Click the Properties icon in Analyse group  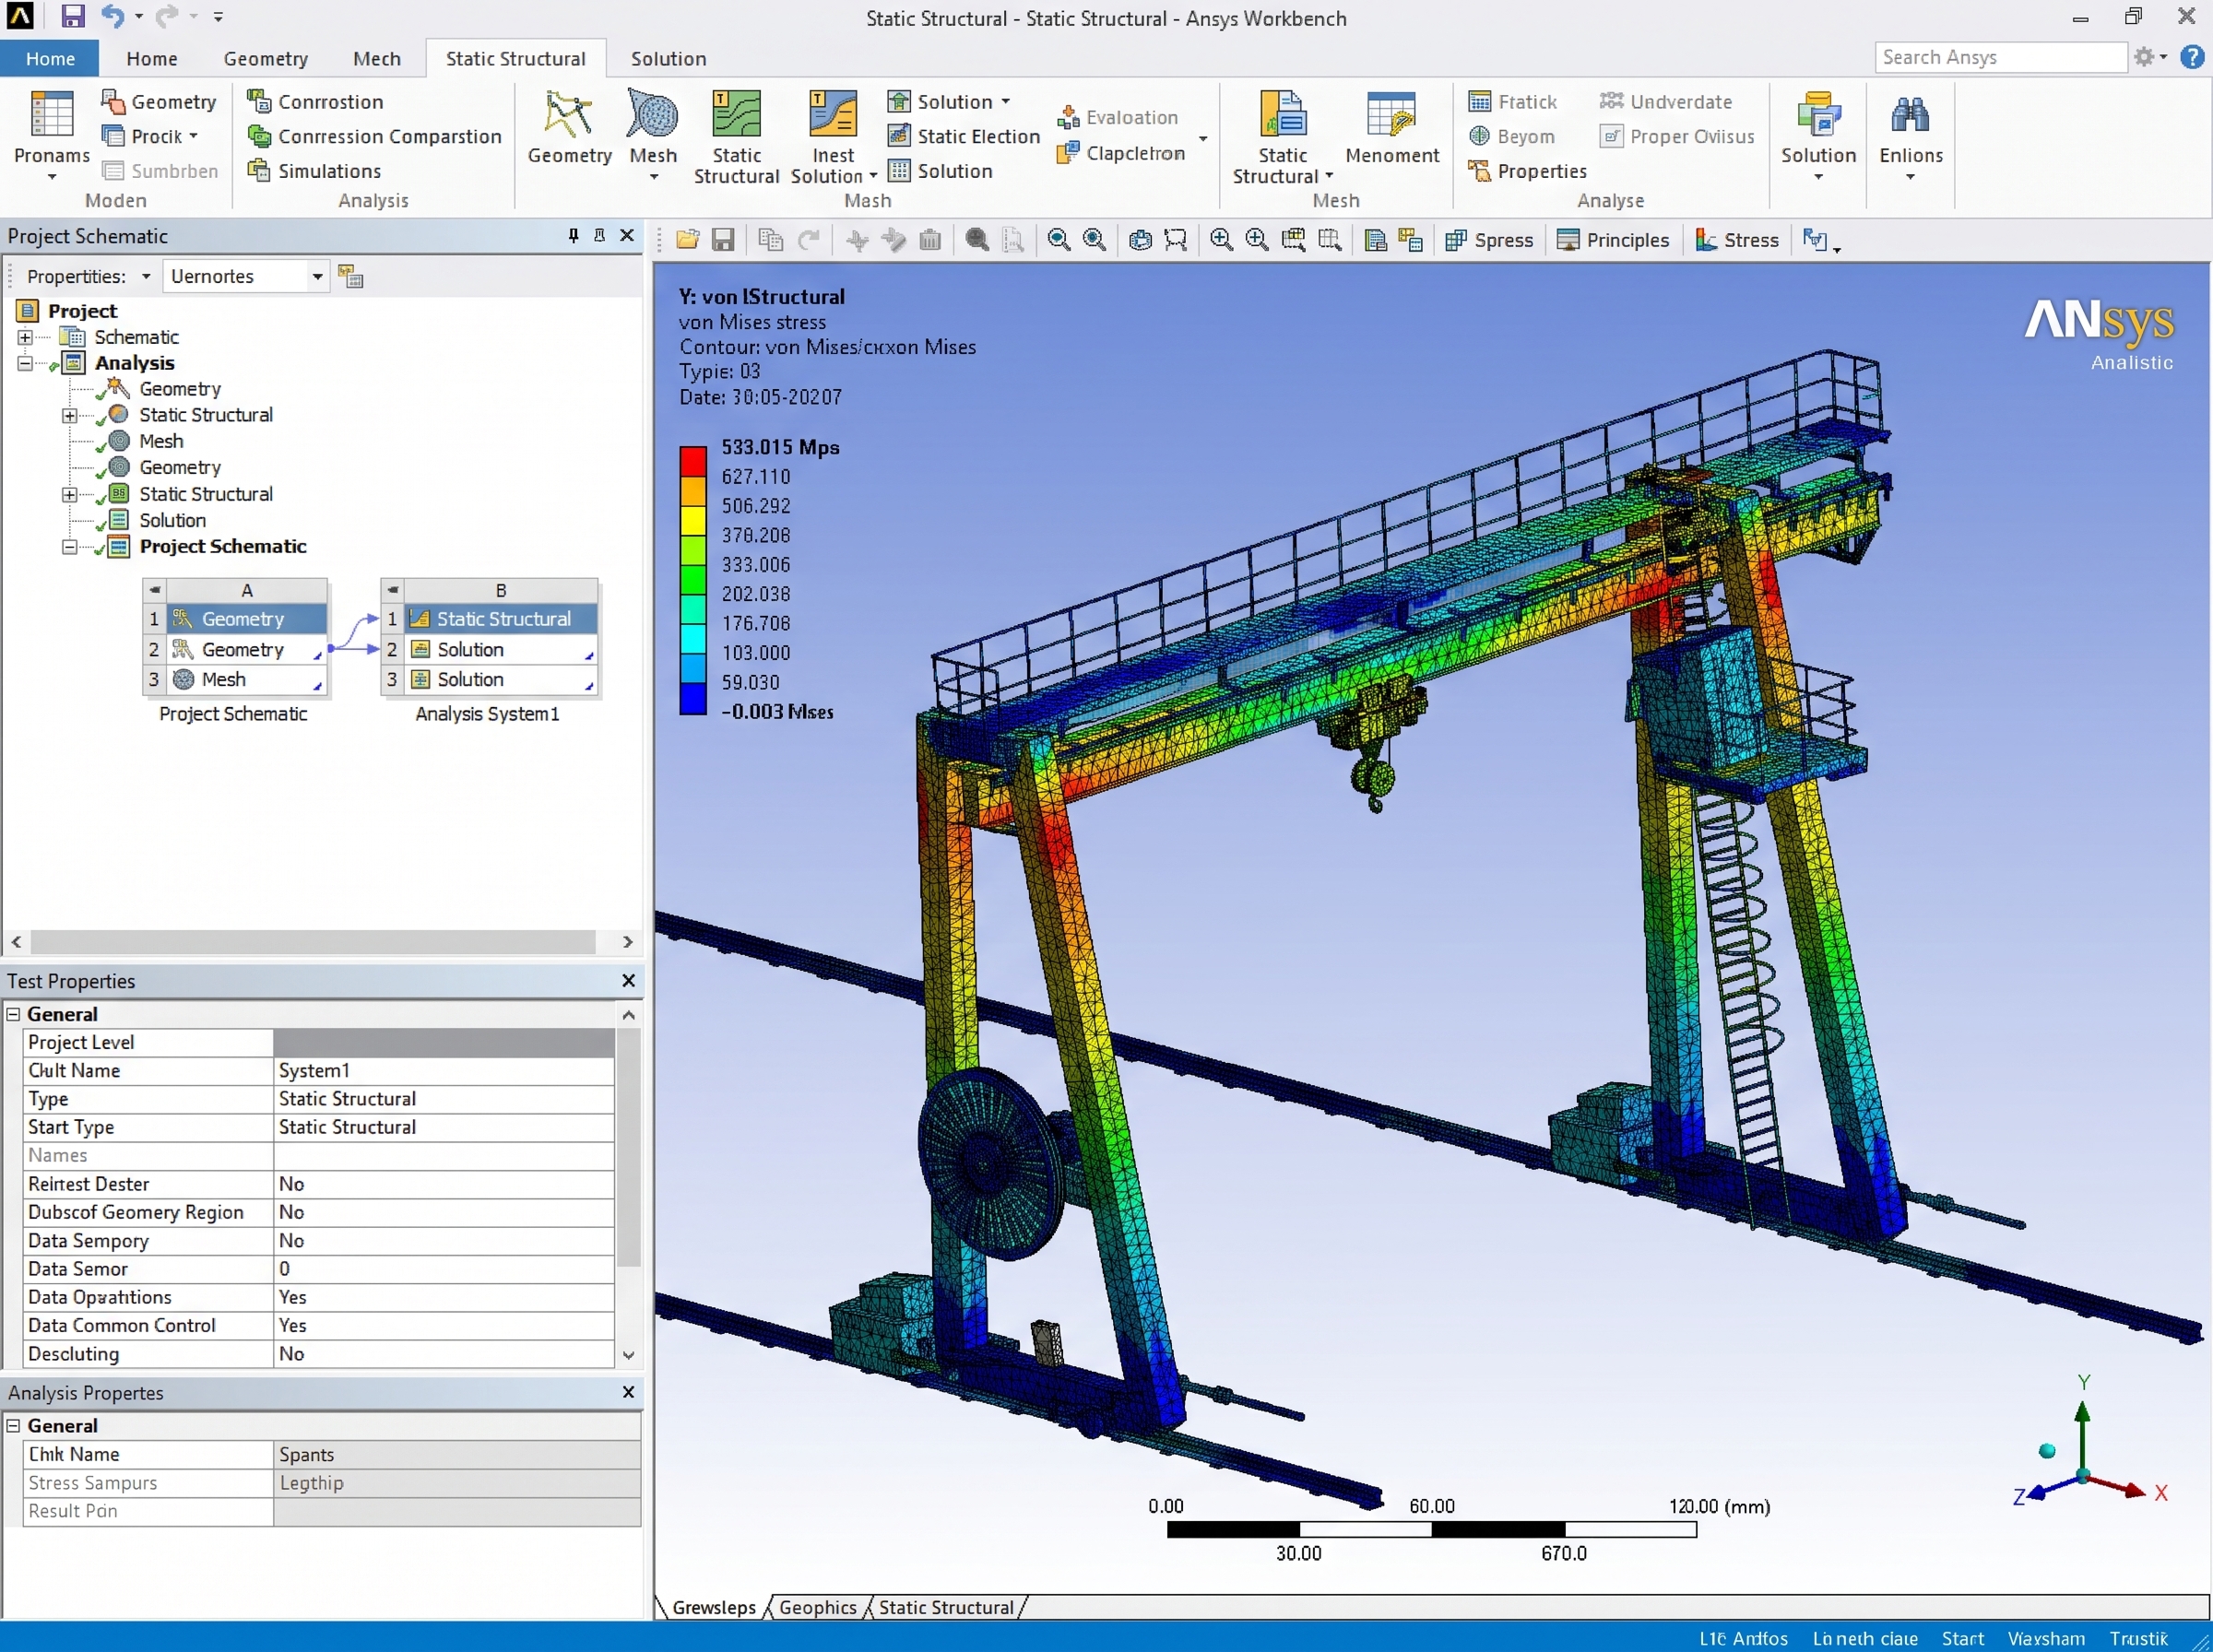1479,170
